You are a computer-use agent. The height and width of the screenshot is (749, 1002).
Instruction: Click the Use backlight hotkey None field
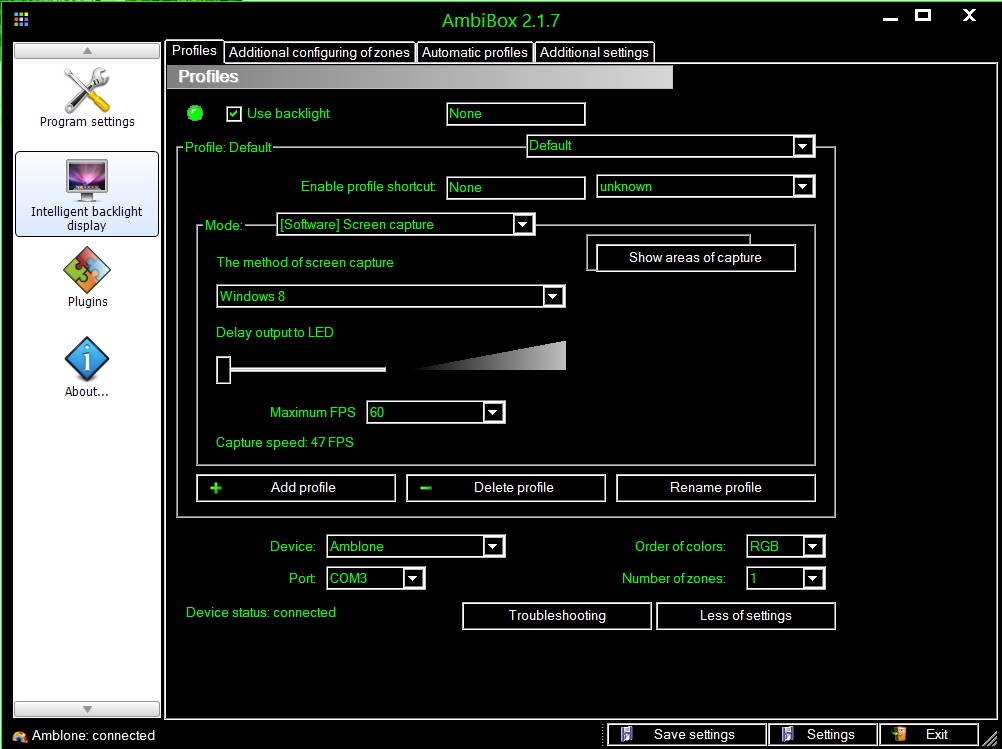(516, 114)
